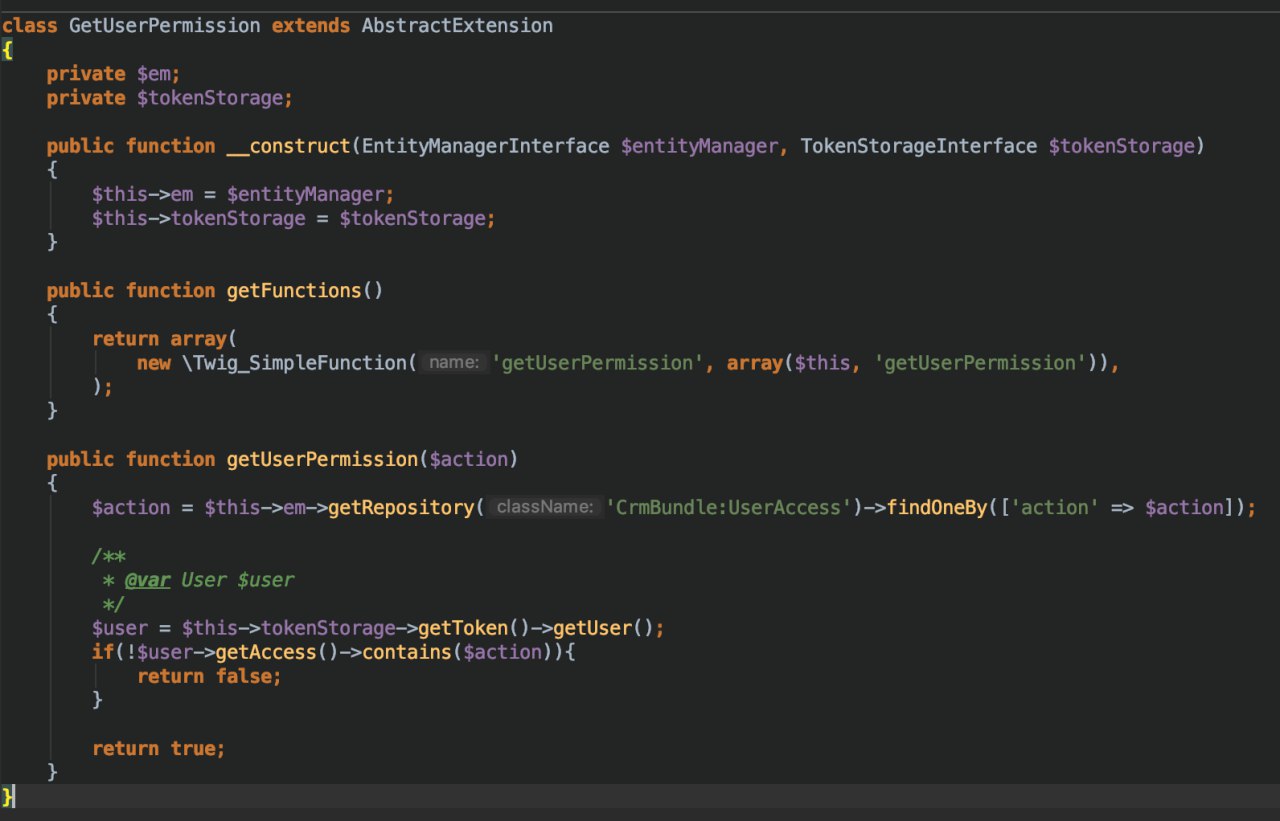Image resolution: width=1280 pixels, height=821 pixels.
Task: Click the class name GetUserPermission in the class declaration
Action: click(164, 25)
